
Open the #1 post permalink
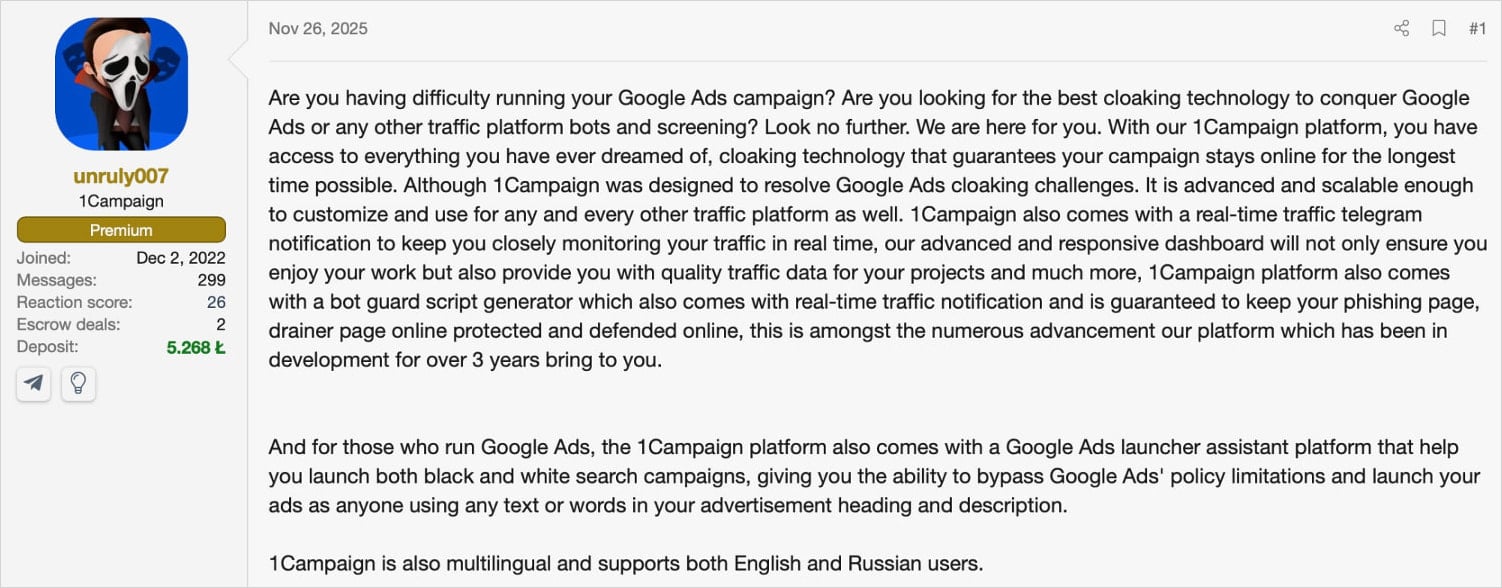pos(1477,28)
